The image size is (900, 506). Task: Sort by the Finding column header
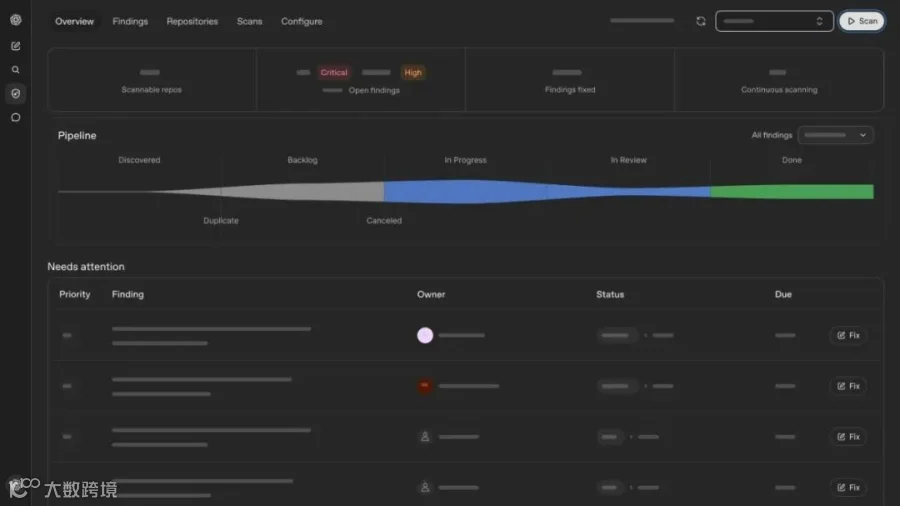128,294
